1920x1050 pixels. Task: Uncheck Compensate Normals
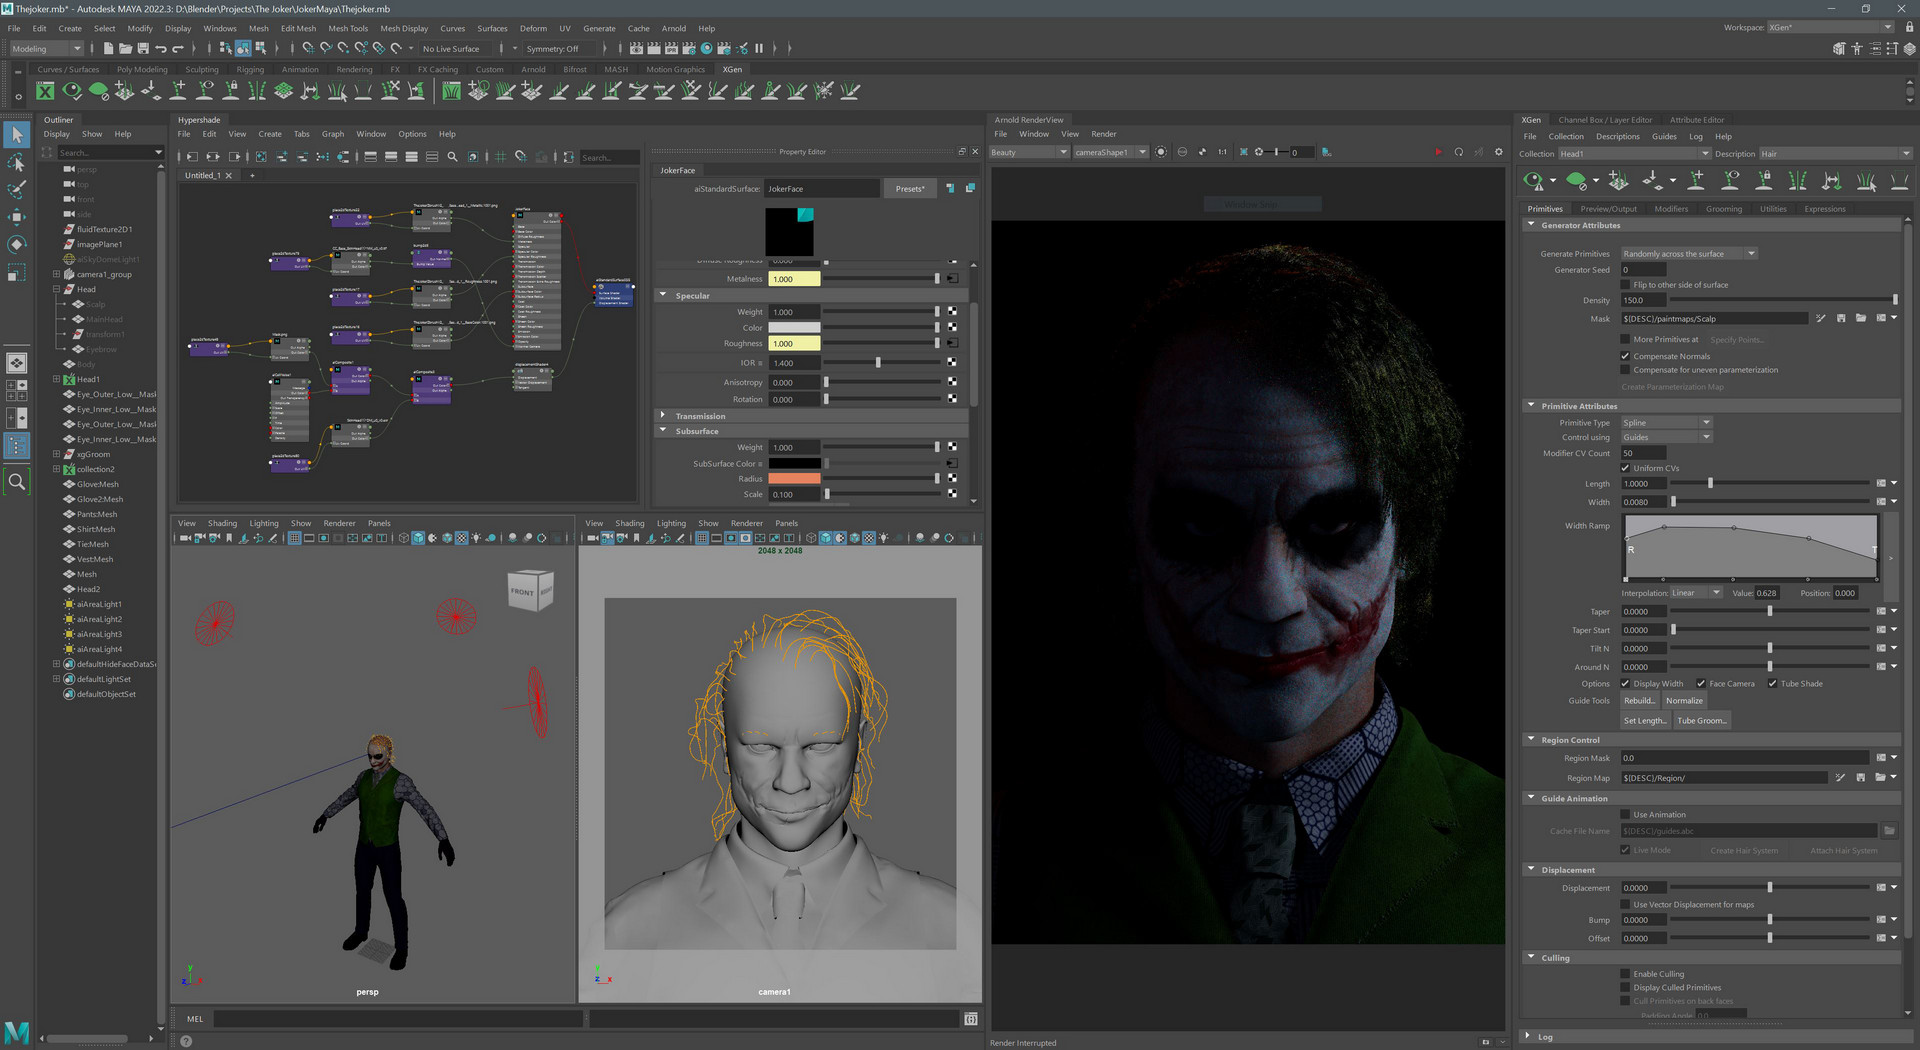(1626, 356)
